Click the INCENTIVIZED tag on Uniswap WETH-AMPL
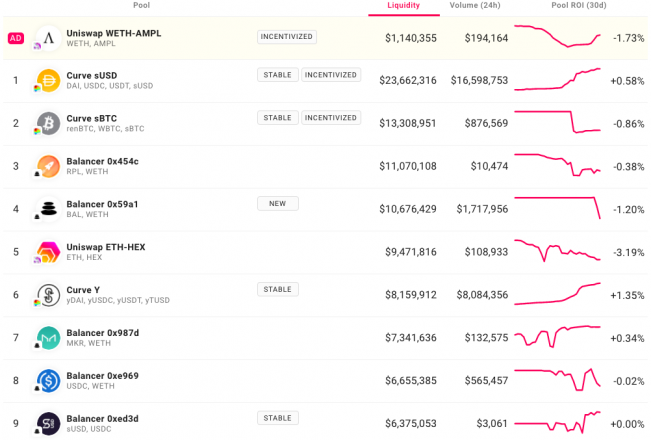 pyautogui.click(x=286, y=37)
